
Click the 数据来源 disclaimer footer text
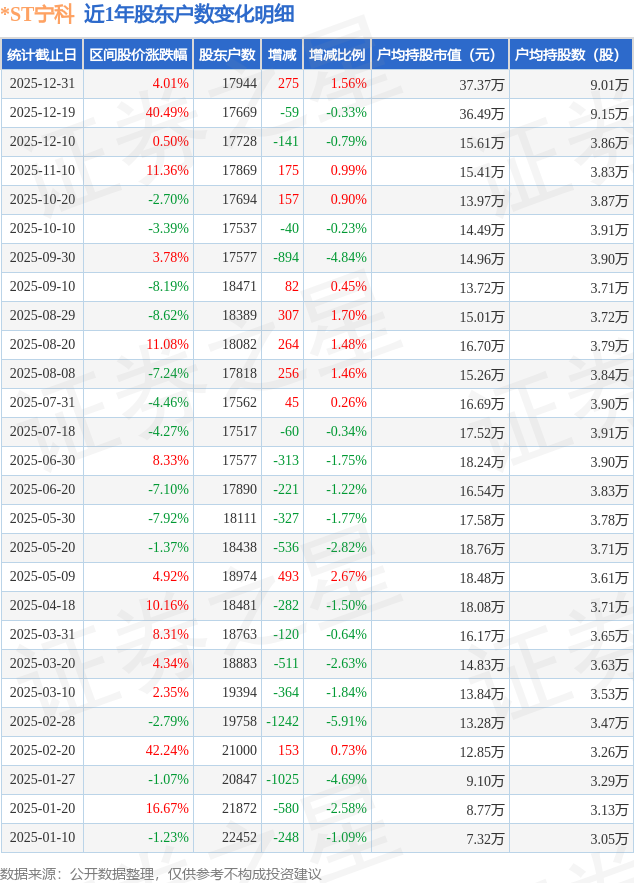[161, 873]
